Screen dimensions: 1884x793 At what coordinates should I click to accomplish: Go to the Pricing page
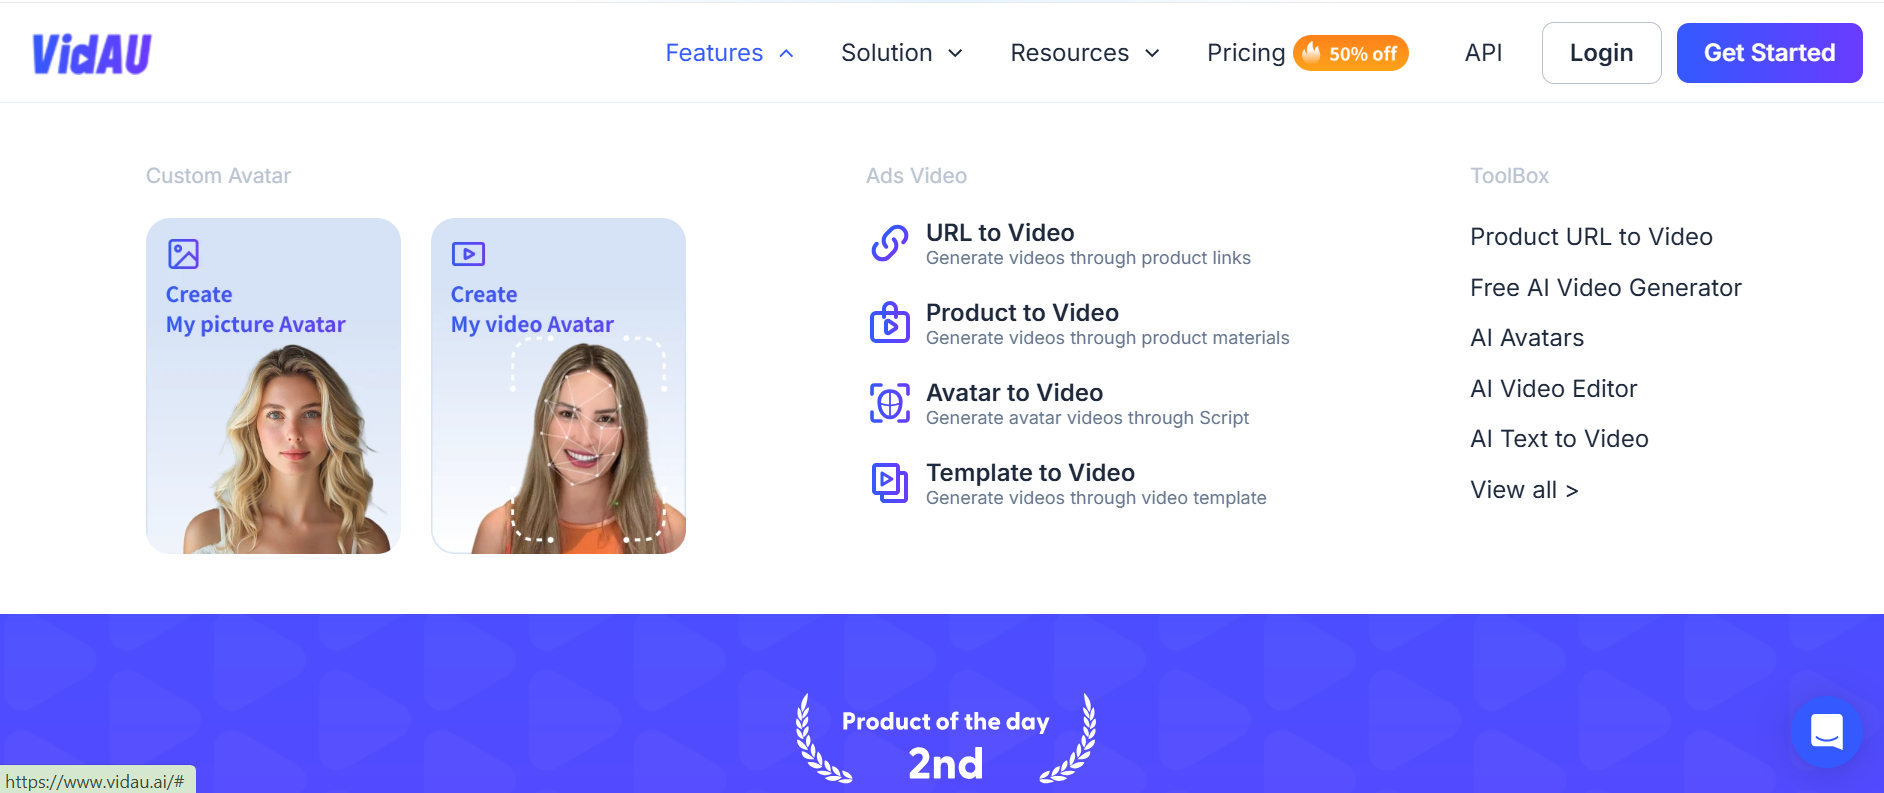pyautogui.click(x=1246, y=53)
